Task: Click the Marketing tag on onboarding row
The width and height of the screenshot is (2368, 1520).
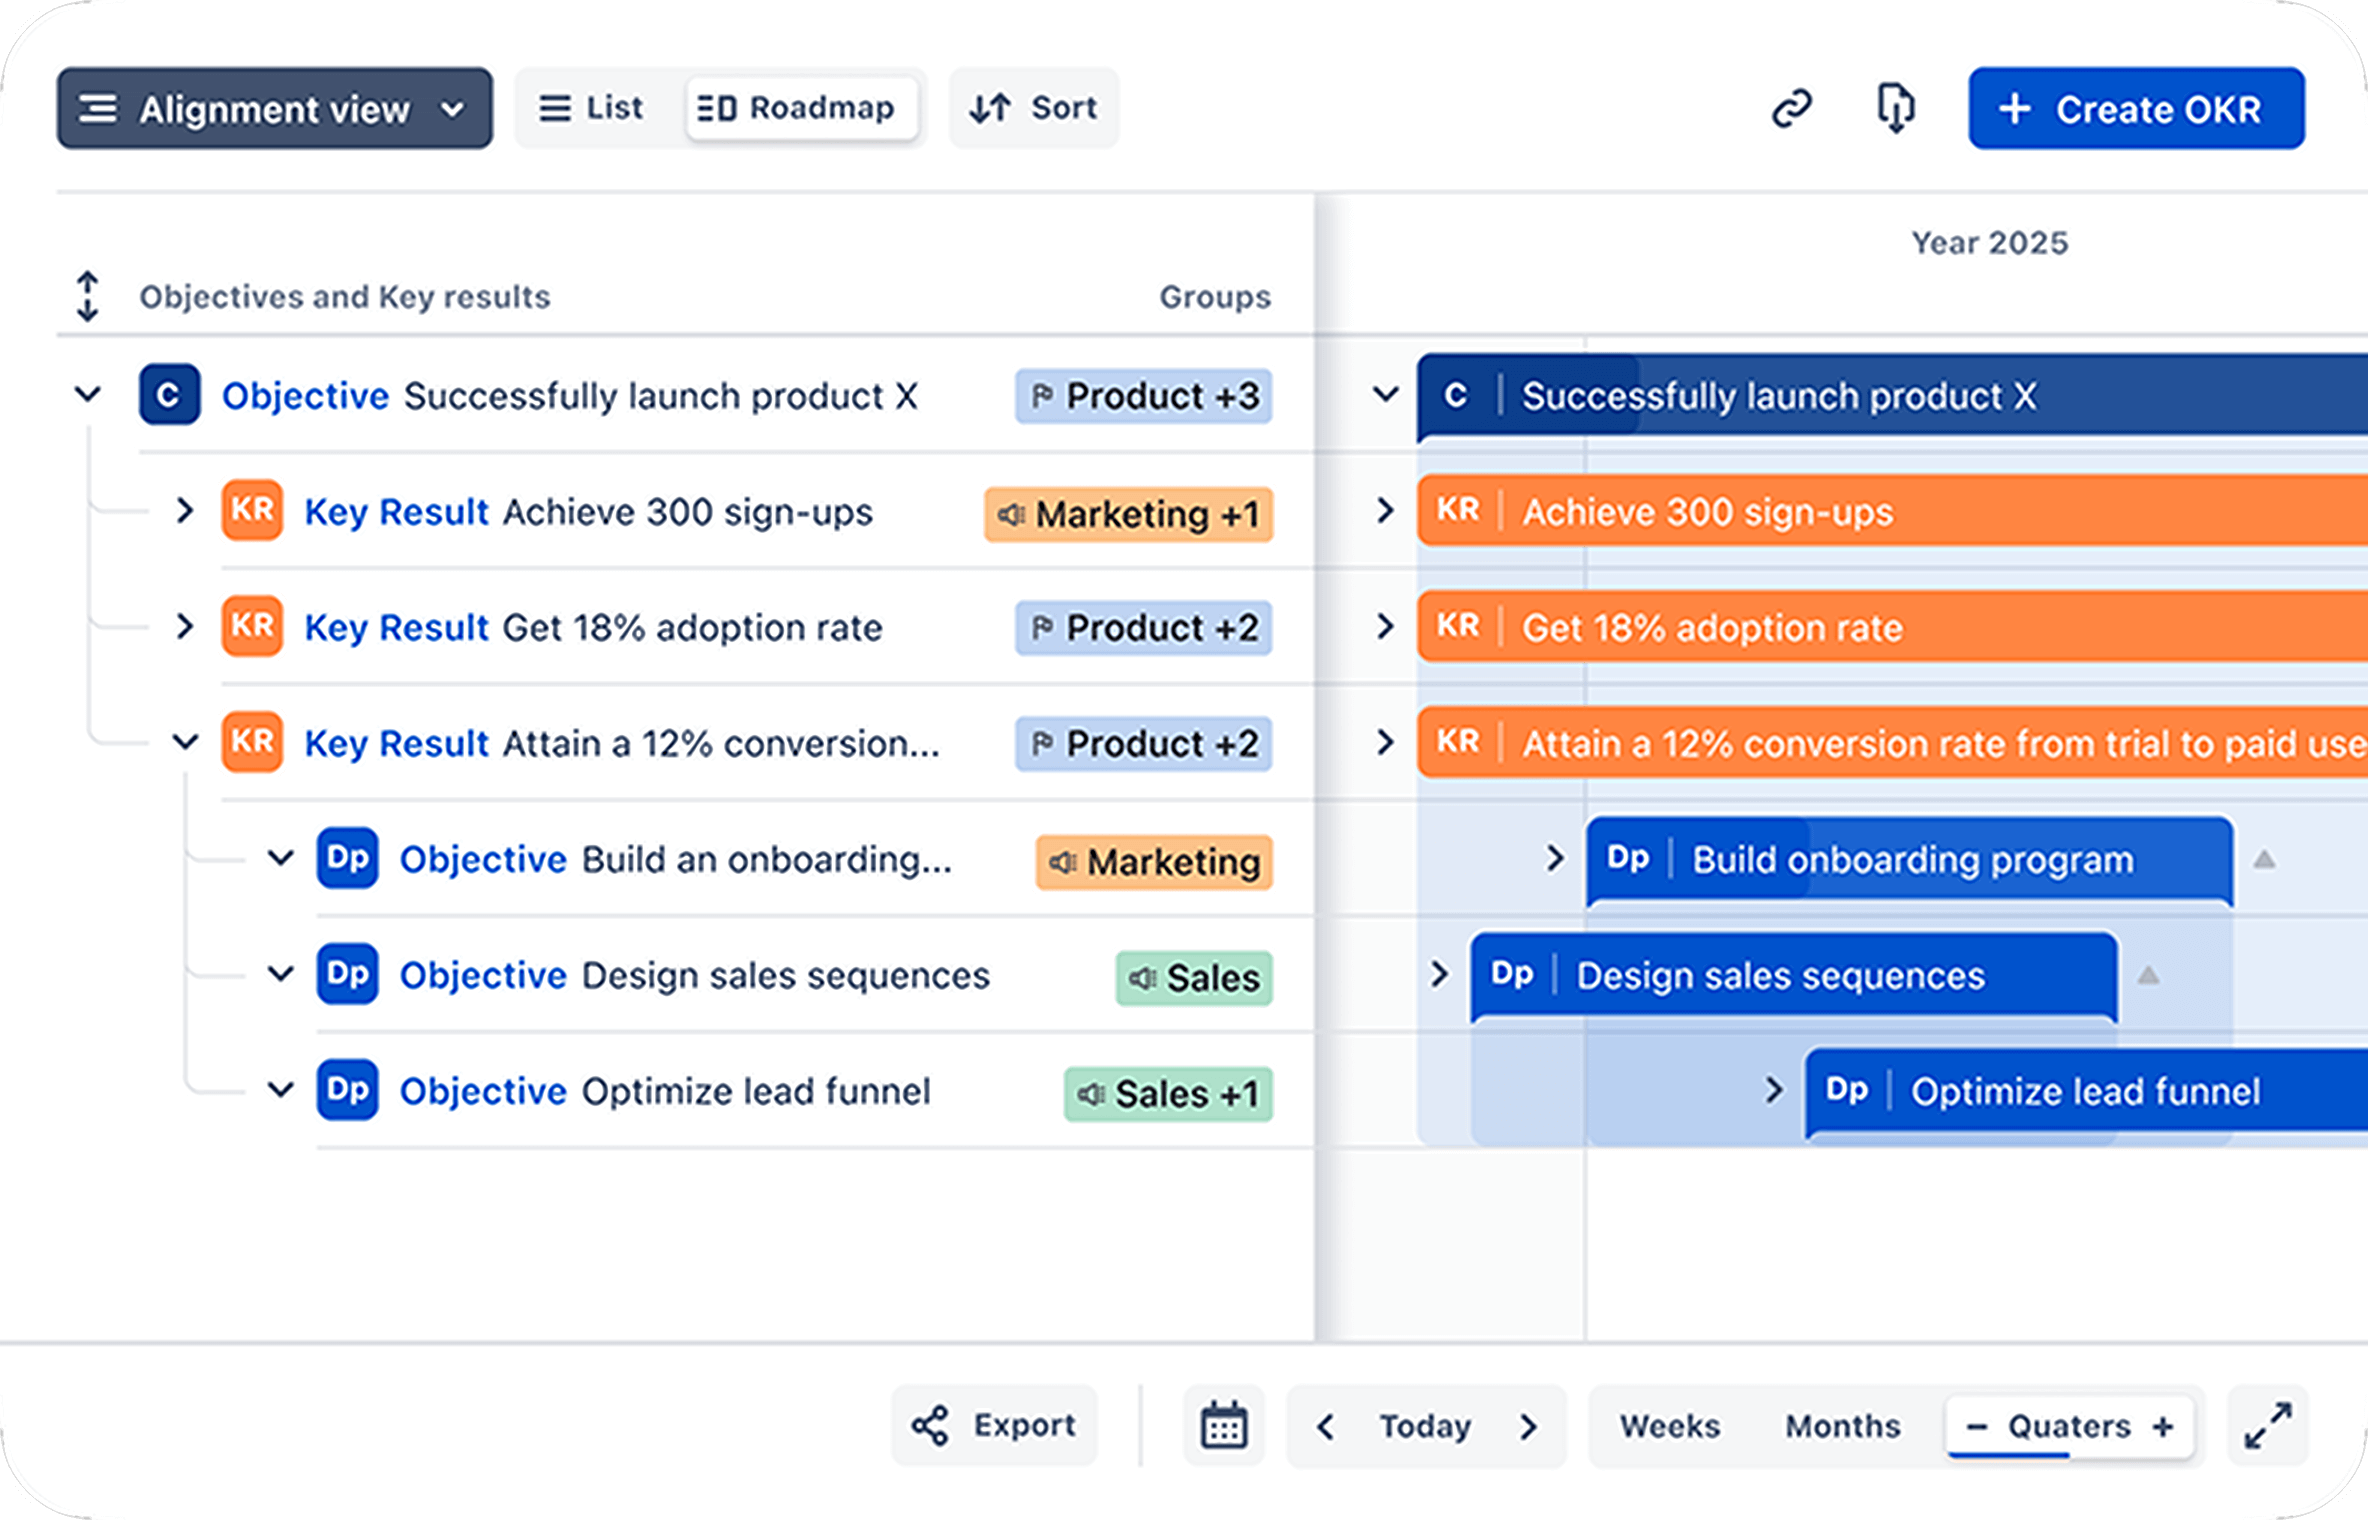Action: pos(1155,862)
